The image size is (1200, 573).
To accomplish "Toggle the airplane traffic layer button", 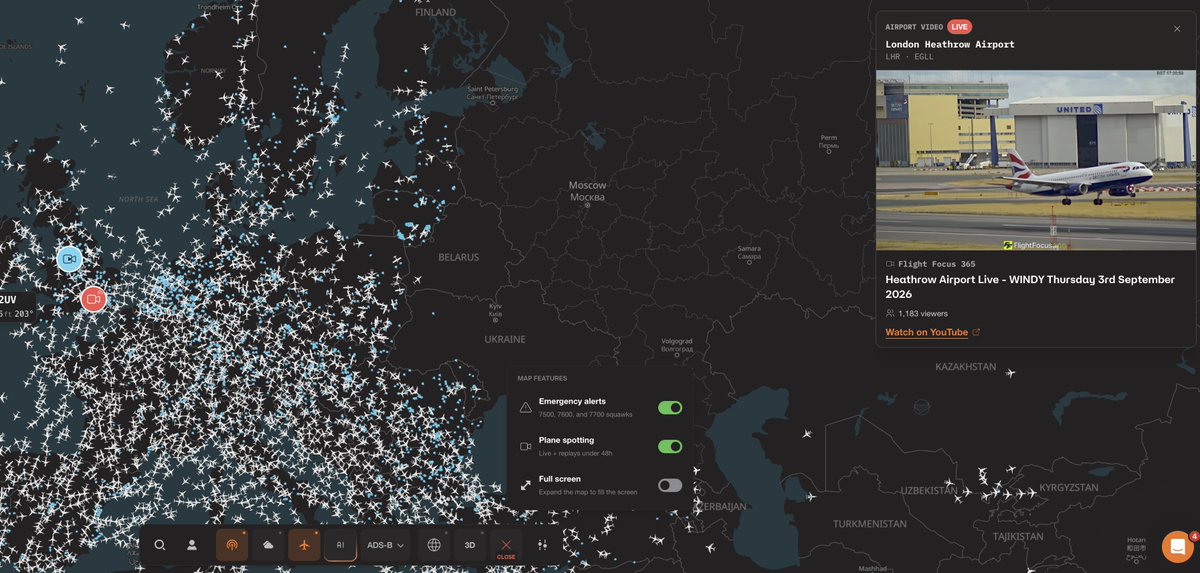I will (304, 545).
